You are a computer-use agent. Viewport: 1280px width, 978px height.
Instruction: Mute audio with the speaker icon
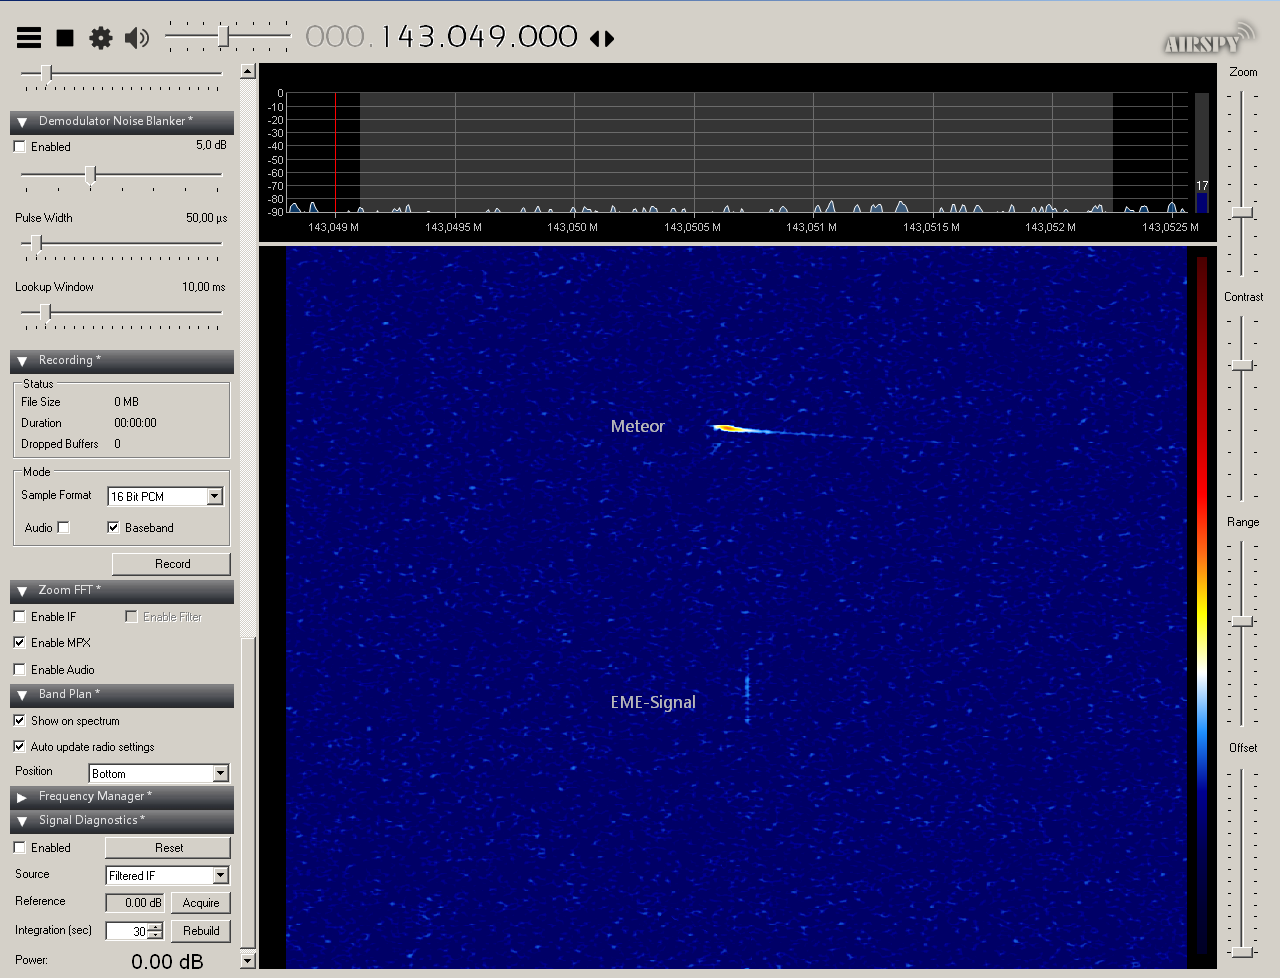(137, 38)
